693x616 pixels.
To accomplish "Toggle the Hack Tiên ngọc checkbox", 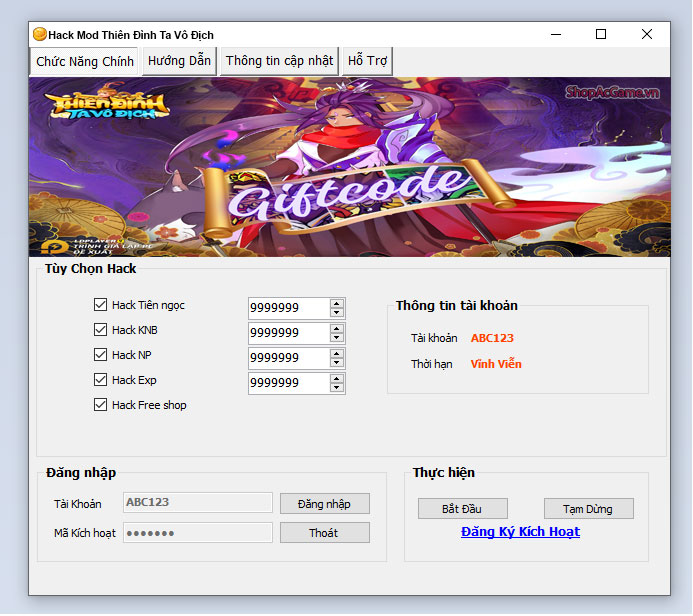I will [100, 304].
